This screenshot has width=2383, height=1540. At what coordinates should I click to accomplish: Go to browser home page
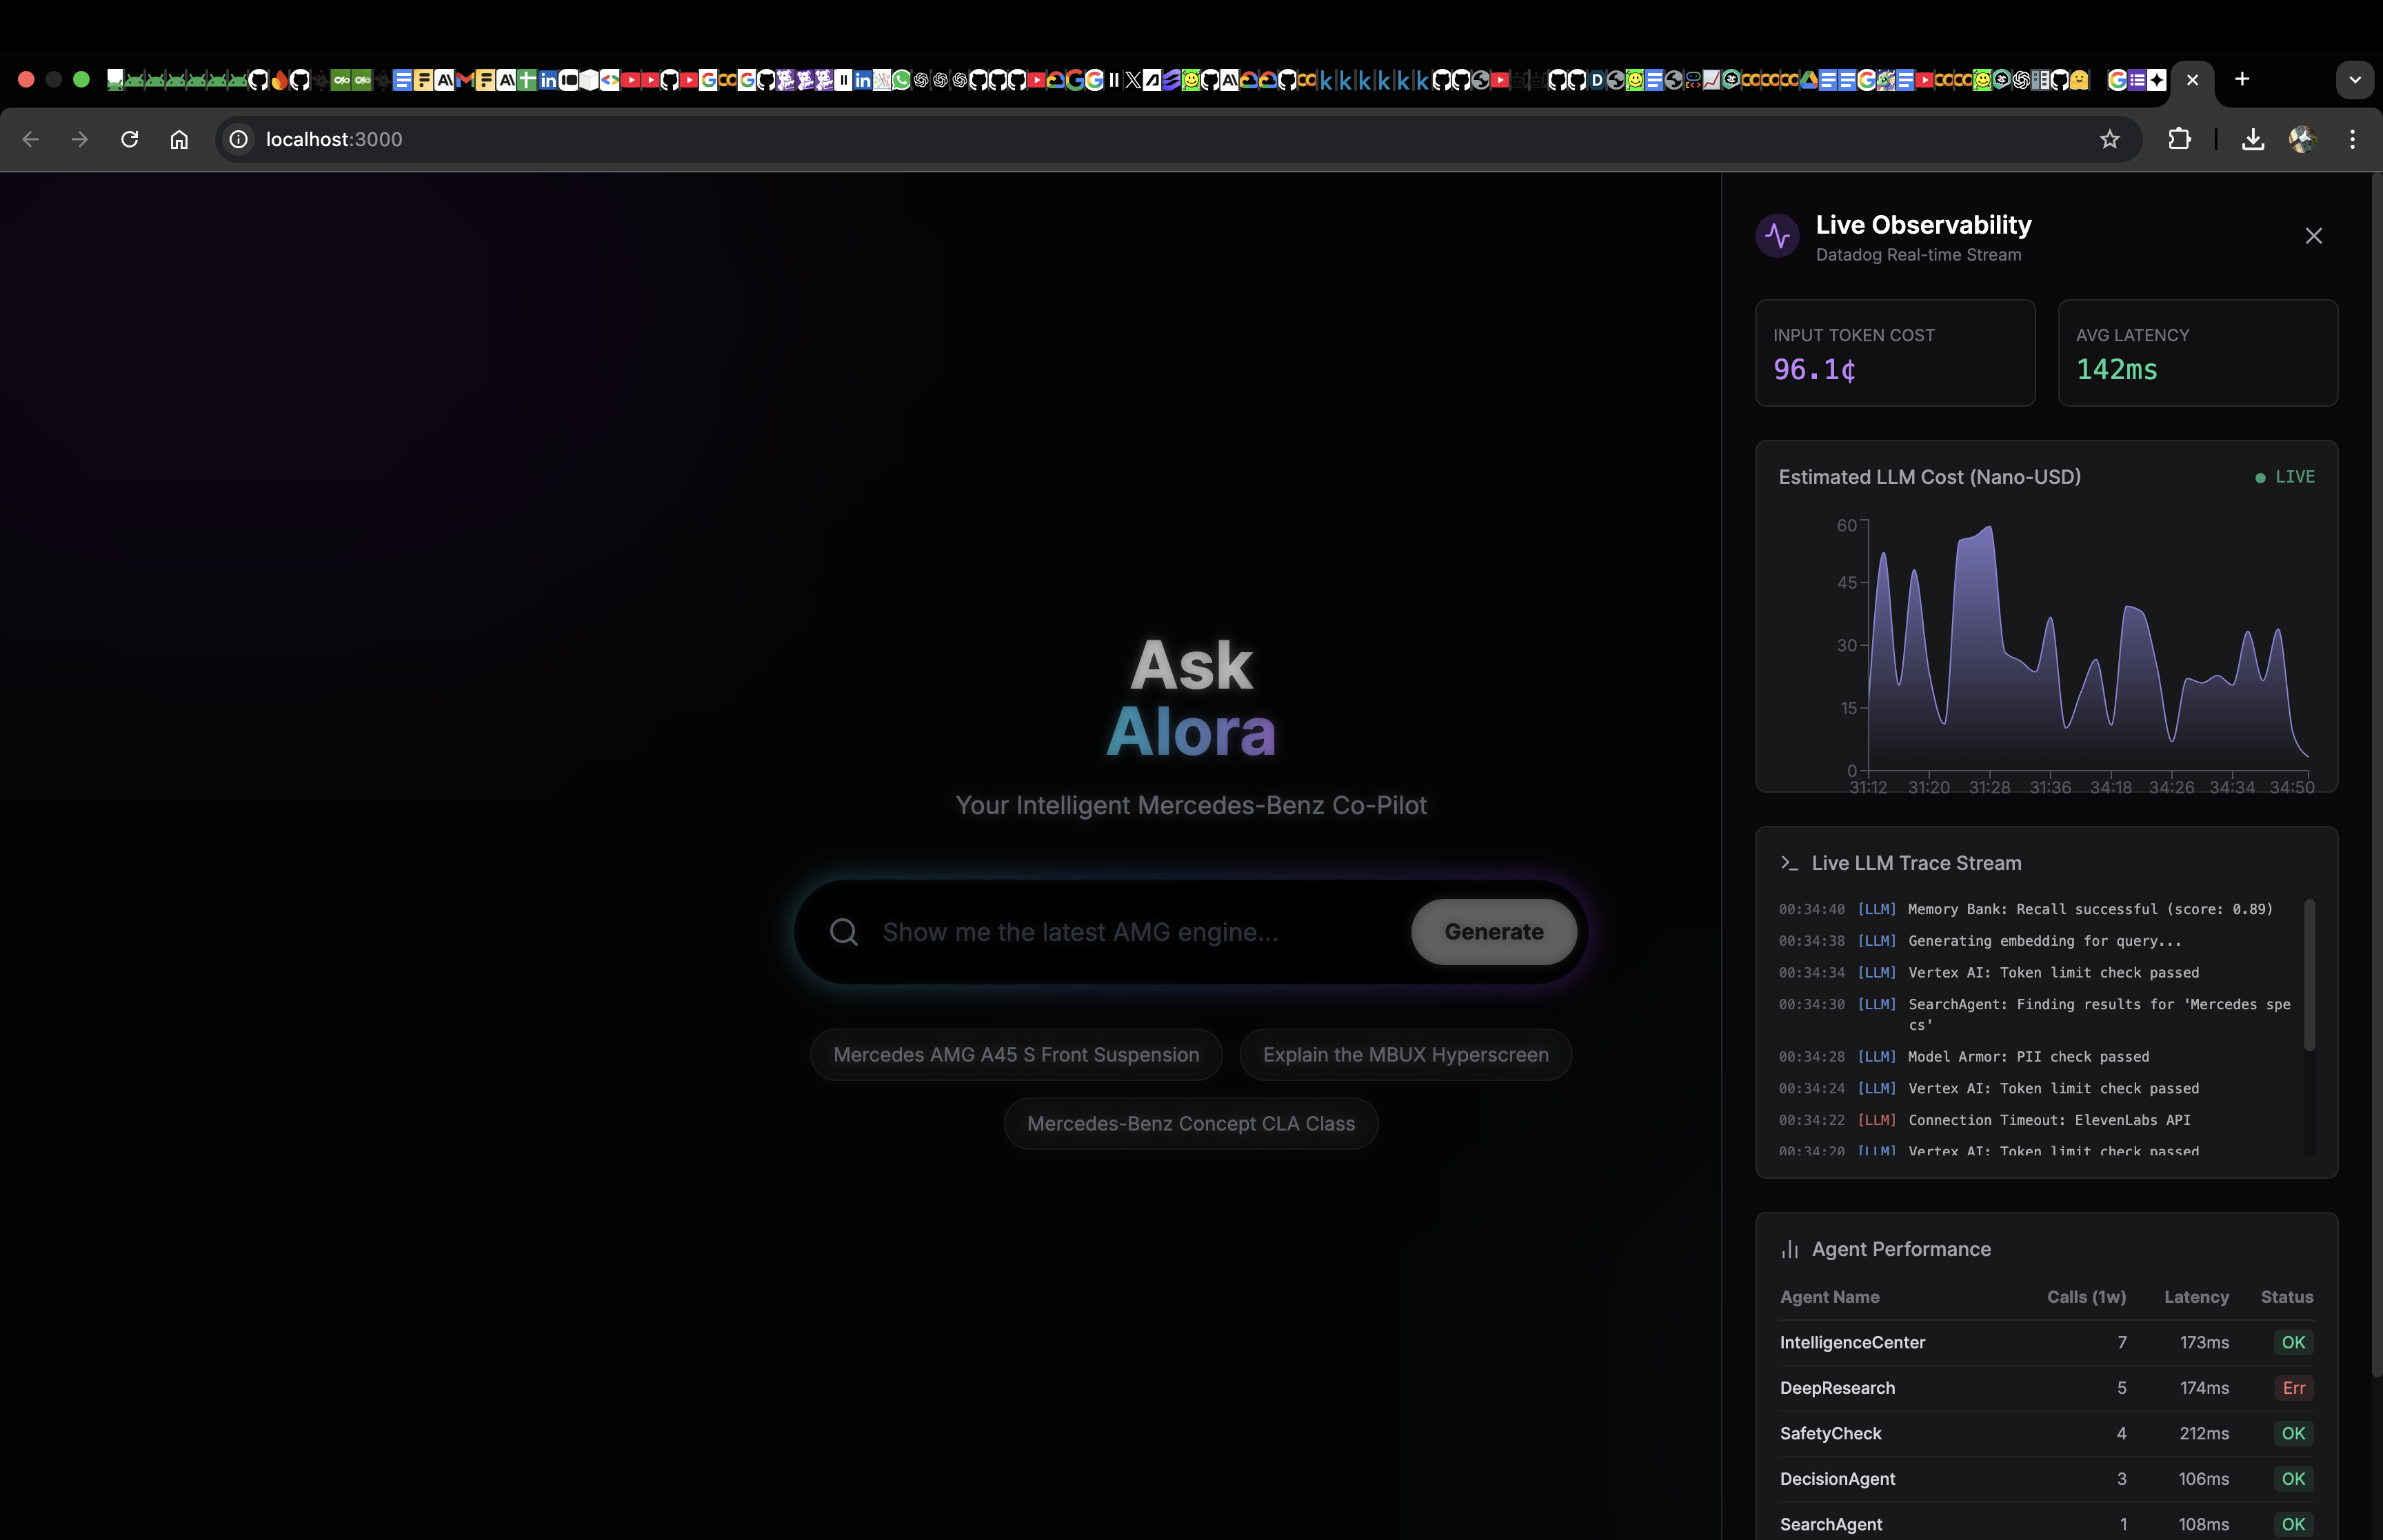(179, 139)
